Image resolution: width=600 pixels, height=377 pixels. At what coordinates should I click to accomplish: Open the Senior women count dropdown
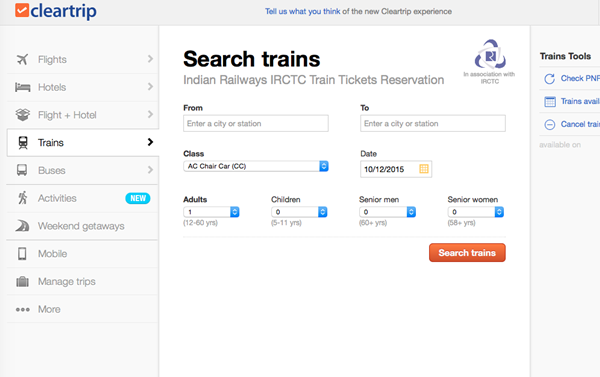point(476,212)
